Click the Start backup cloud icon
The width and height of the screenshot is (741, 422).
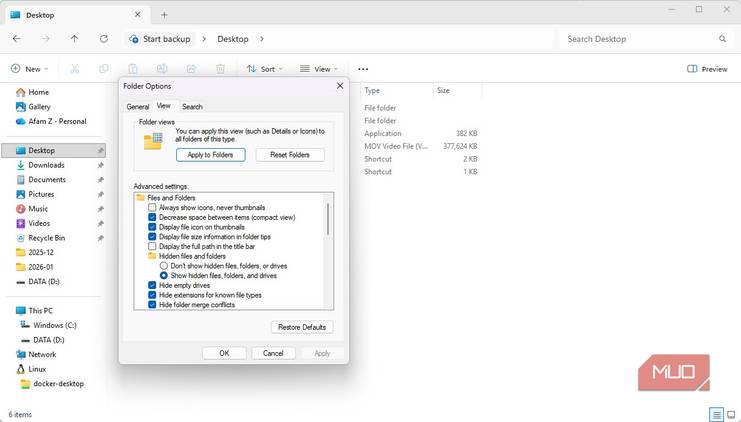pos(134,39)
